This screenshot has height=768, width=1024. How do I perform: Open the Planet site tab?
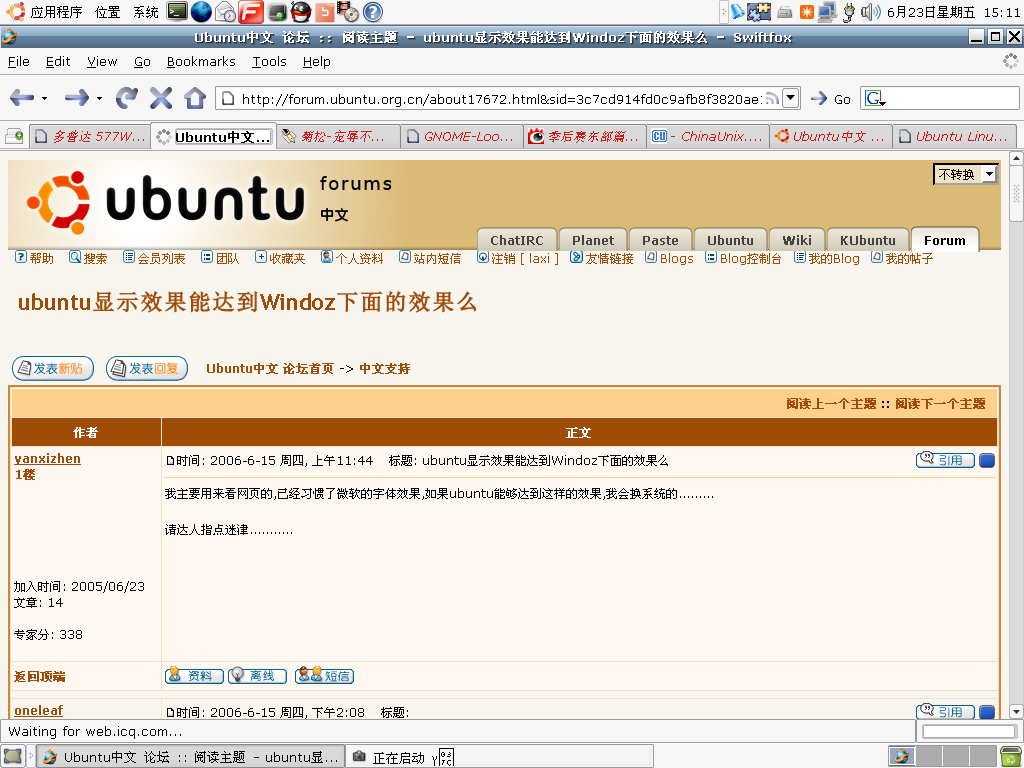coord(593,240)
